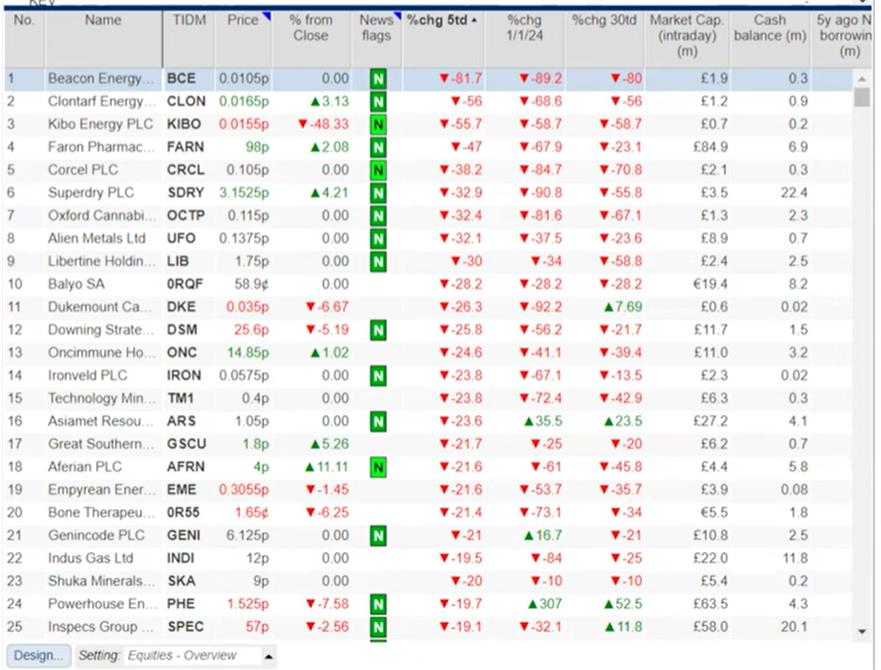Select Shuka Minerals... row name
The width and height of the screenshot is (881, 670).
click(101, 581)
